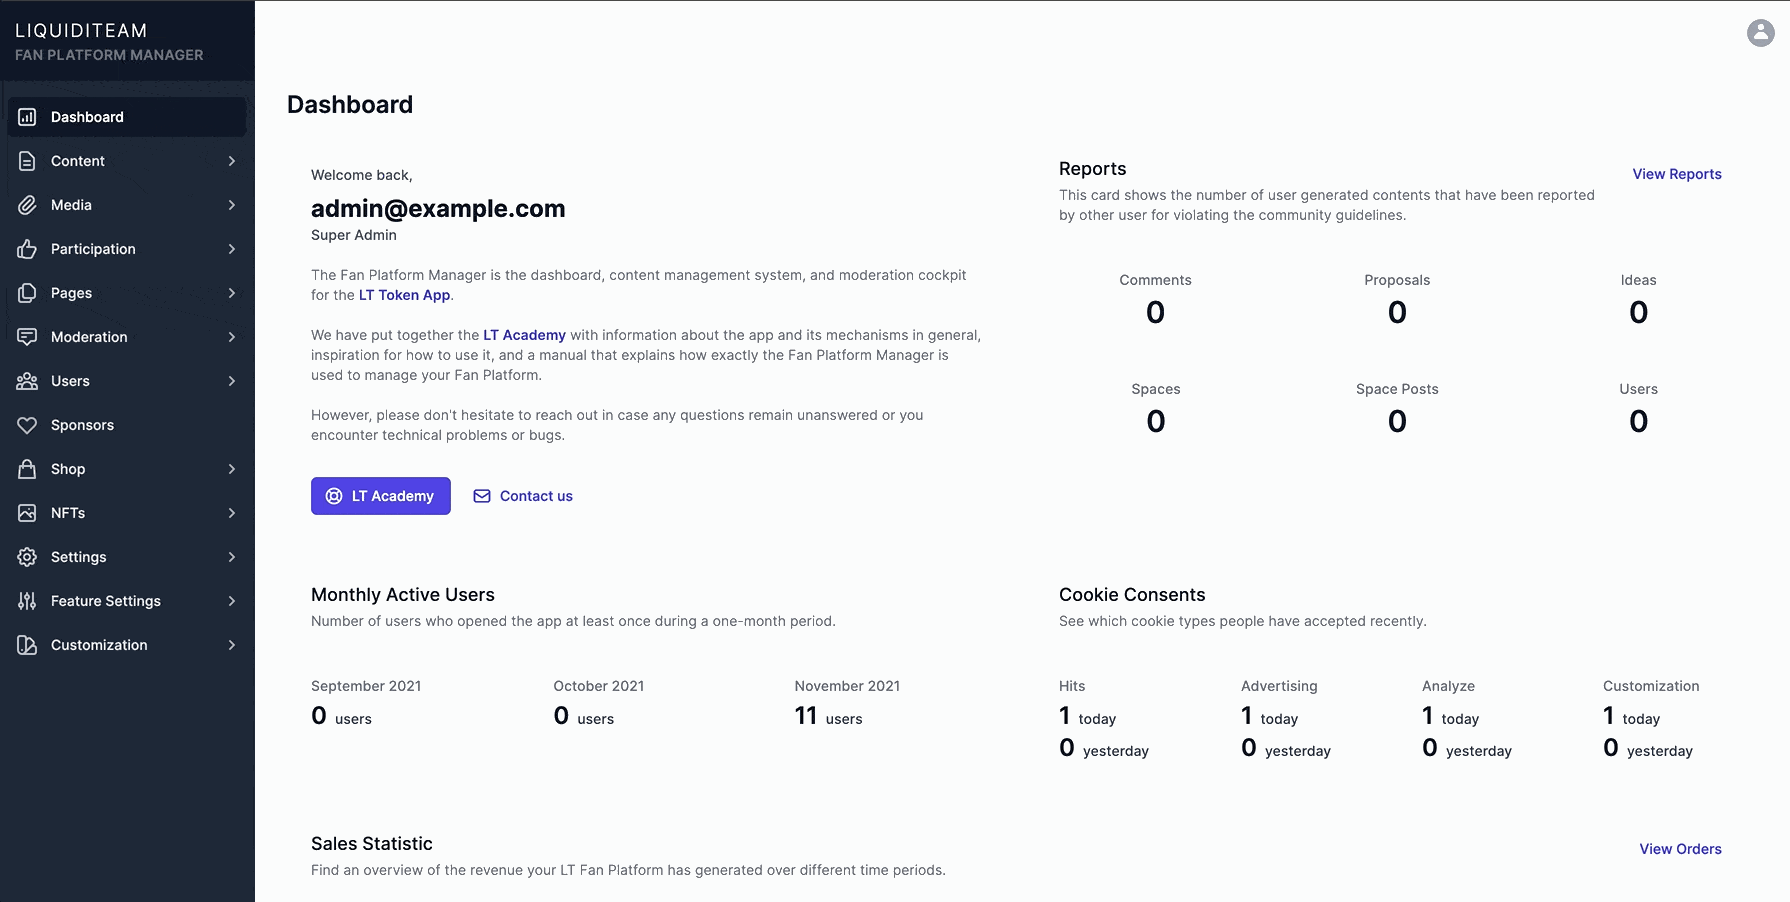
Task: Select the Participation thumbs-up icon
Action: tap(27, 249)
